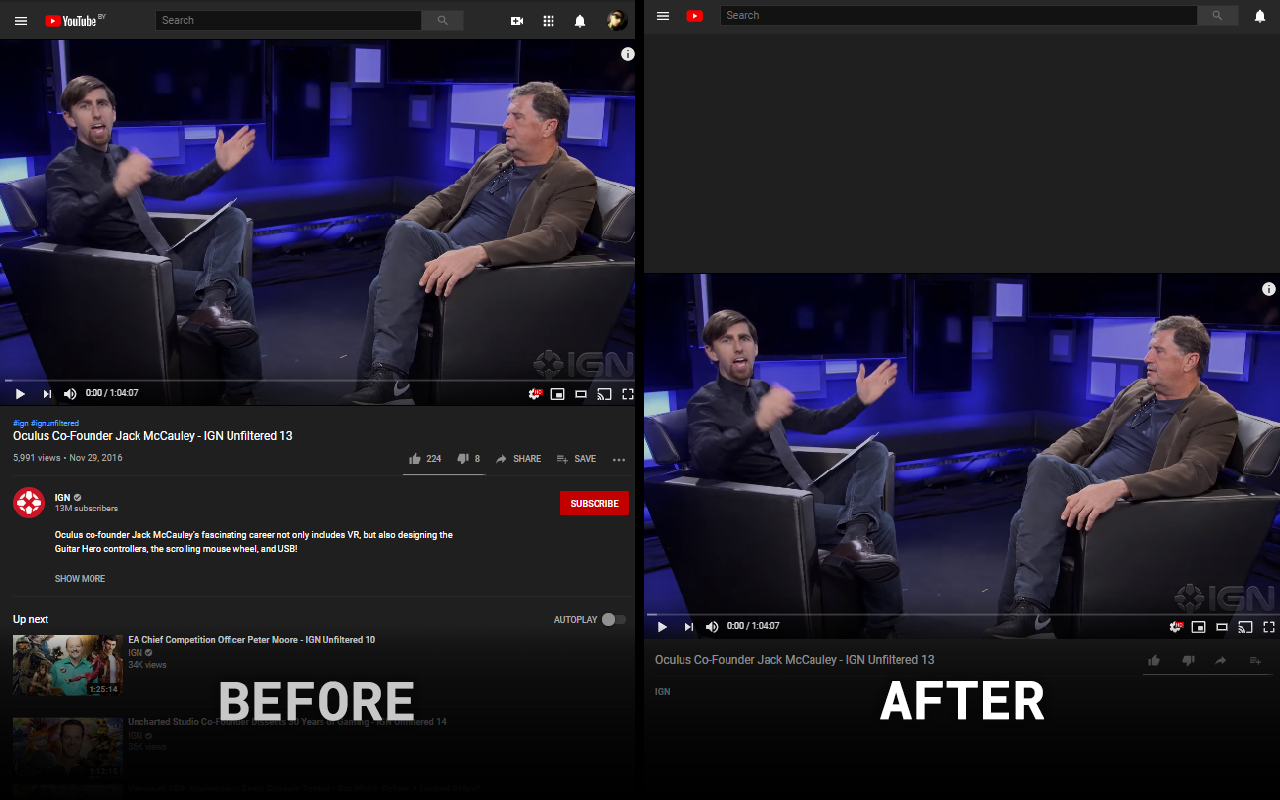Toggle theater mode in left player
The width and height of the screenshot is (1280, 800).
pyautogui.click(x=580, y=394)
